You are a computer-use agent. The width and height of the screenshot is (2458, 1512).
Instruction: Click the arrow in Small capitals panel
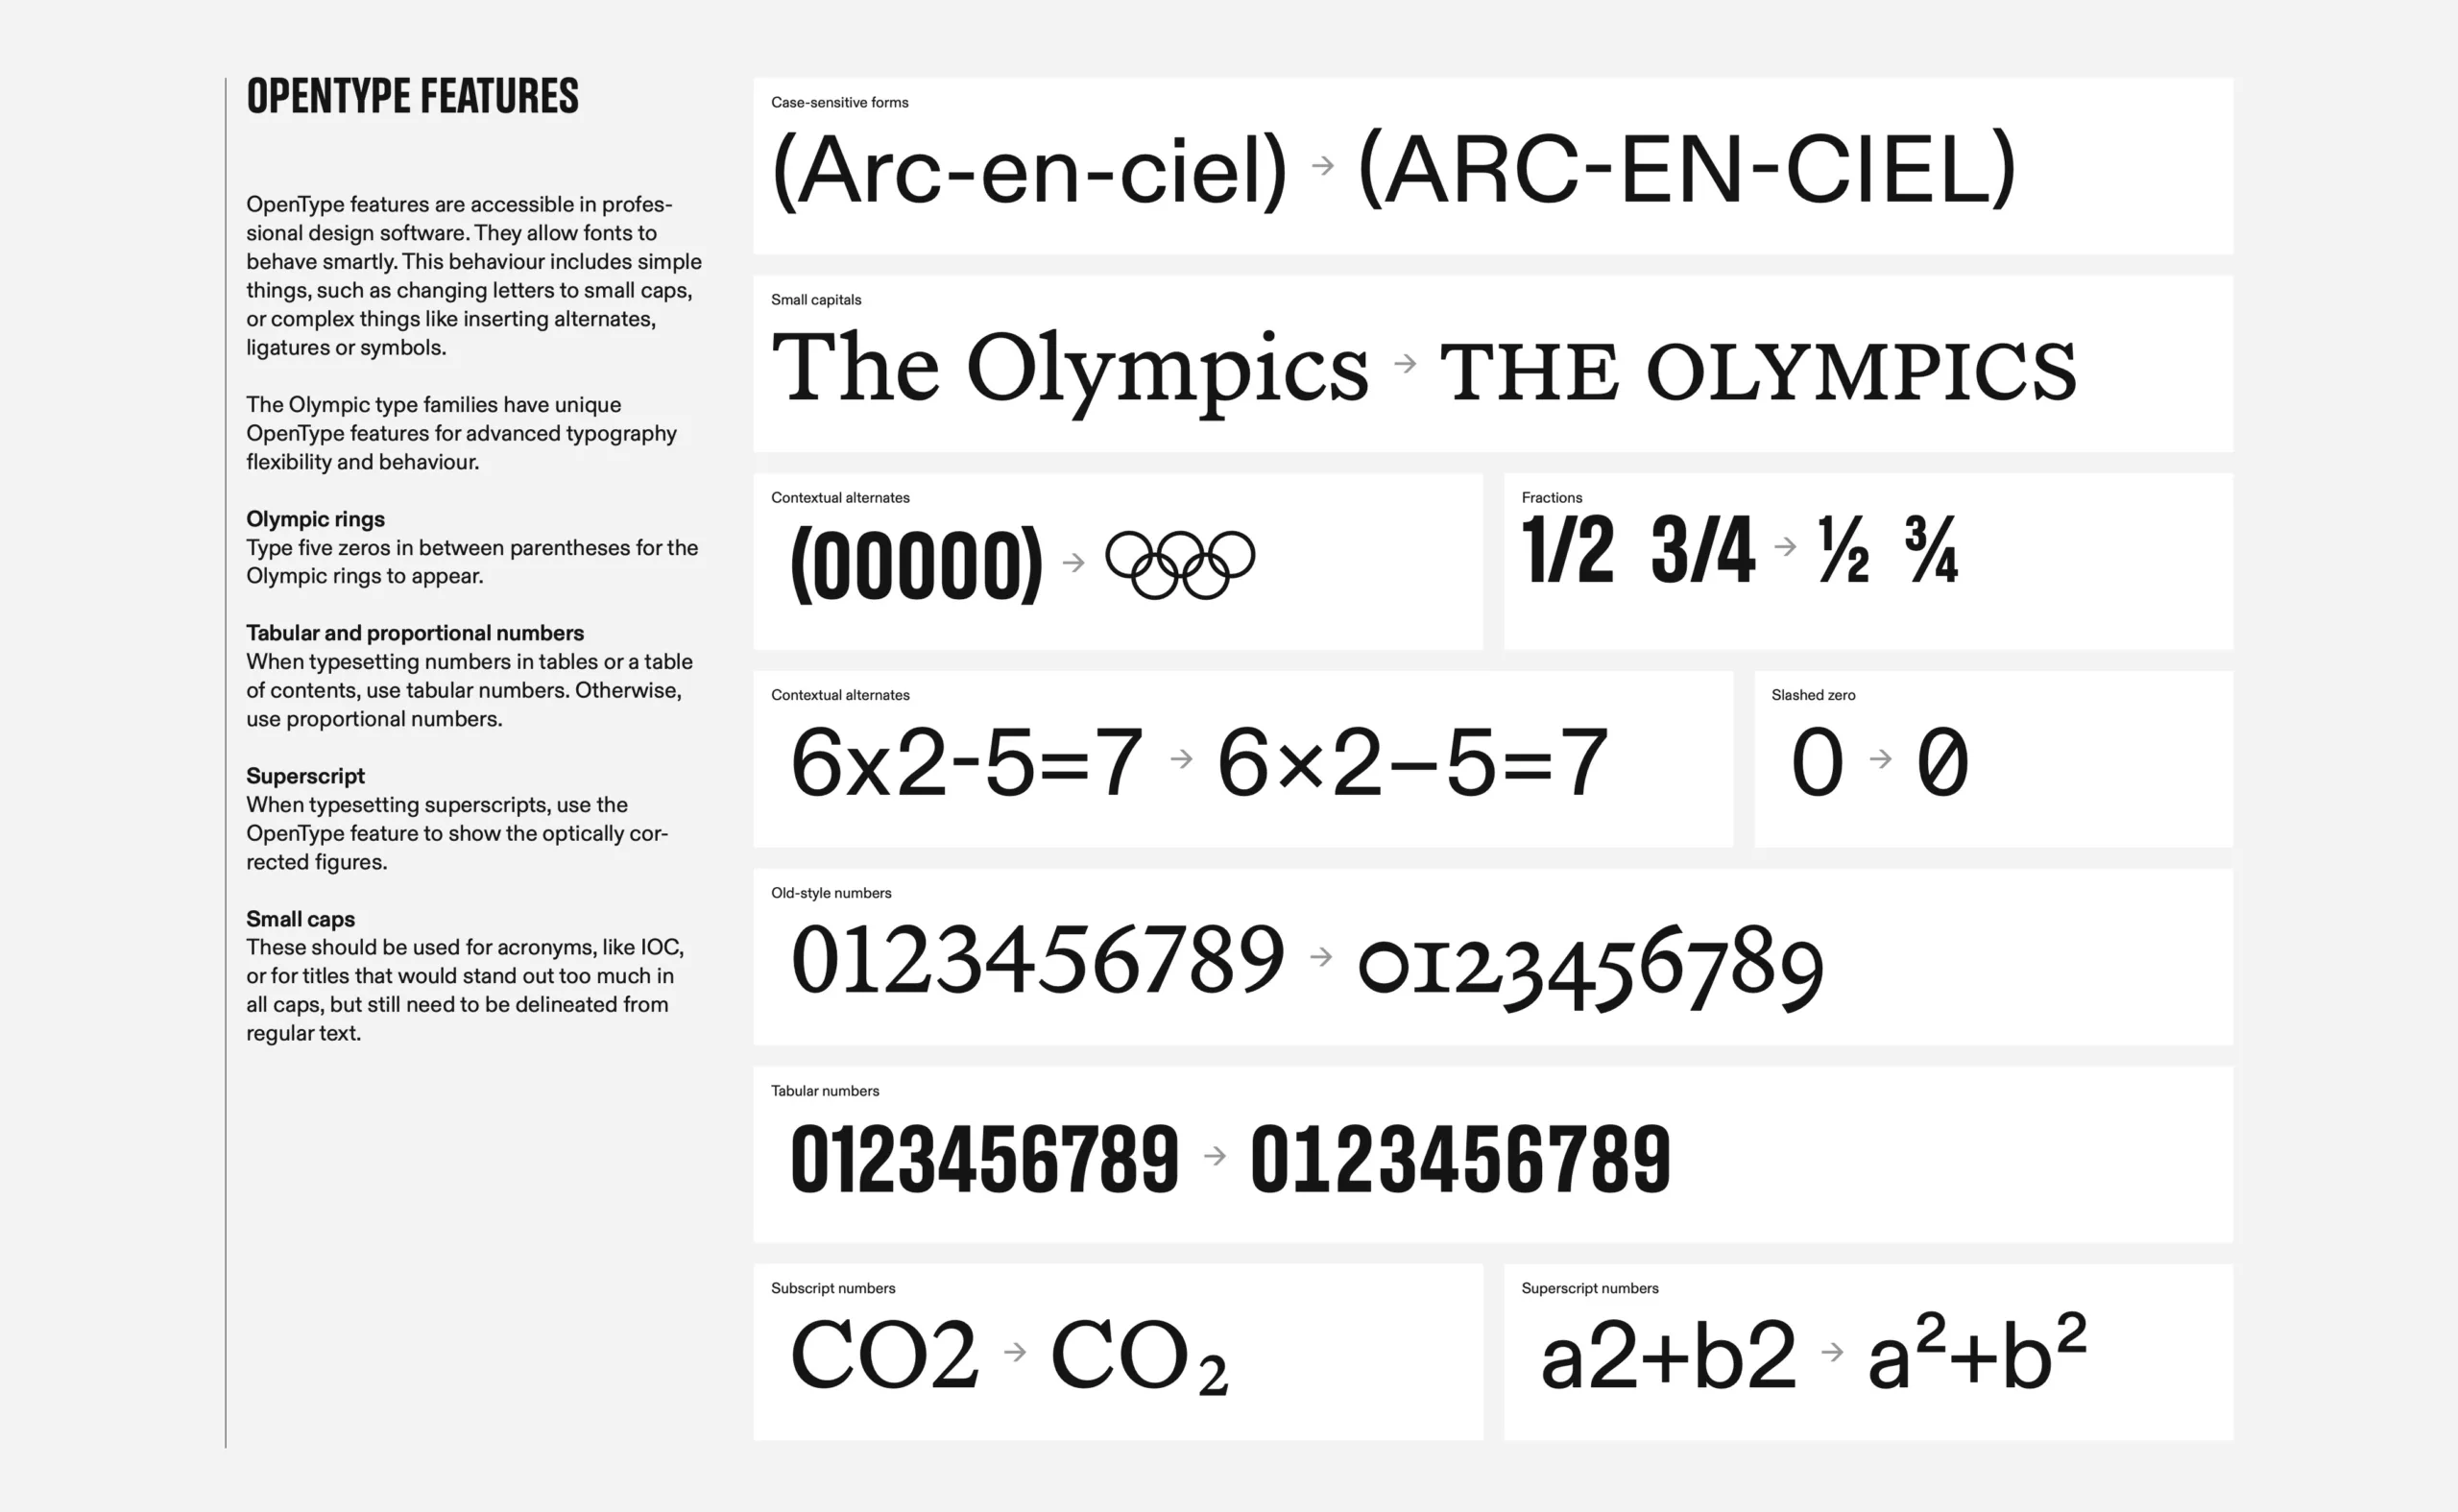click(1405, 363)
